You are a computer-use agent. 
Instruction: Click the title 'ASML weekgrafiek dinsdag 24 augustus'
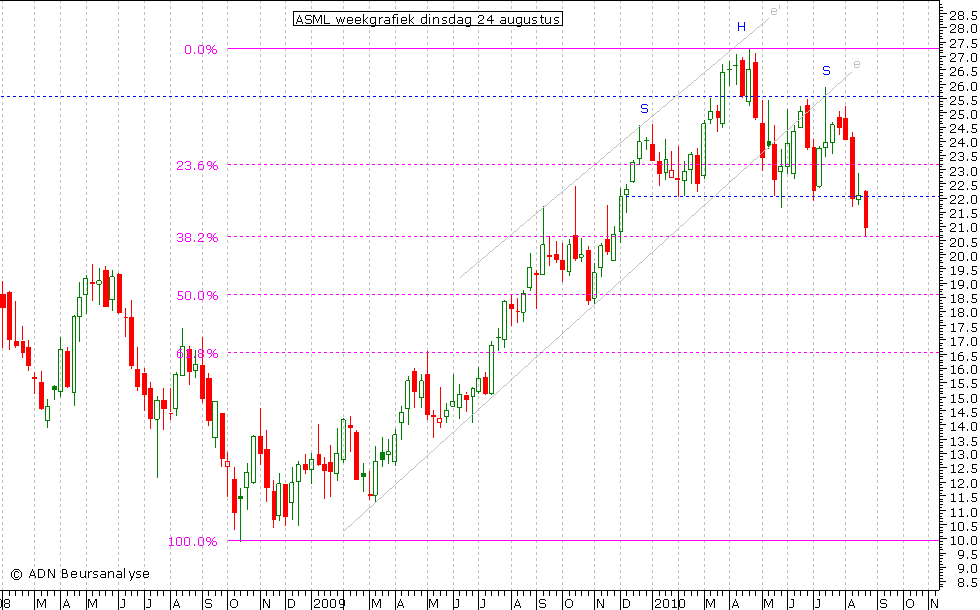point(428,19)
